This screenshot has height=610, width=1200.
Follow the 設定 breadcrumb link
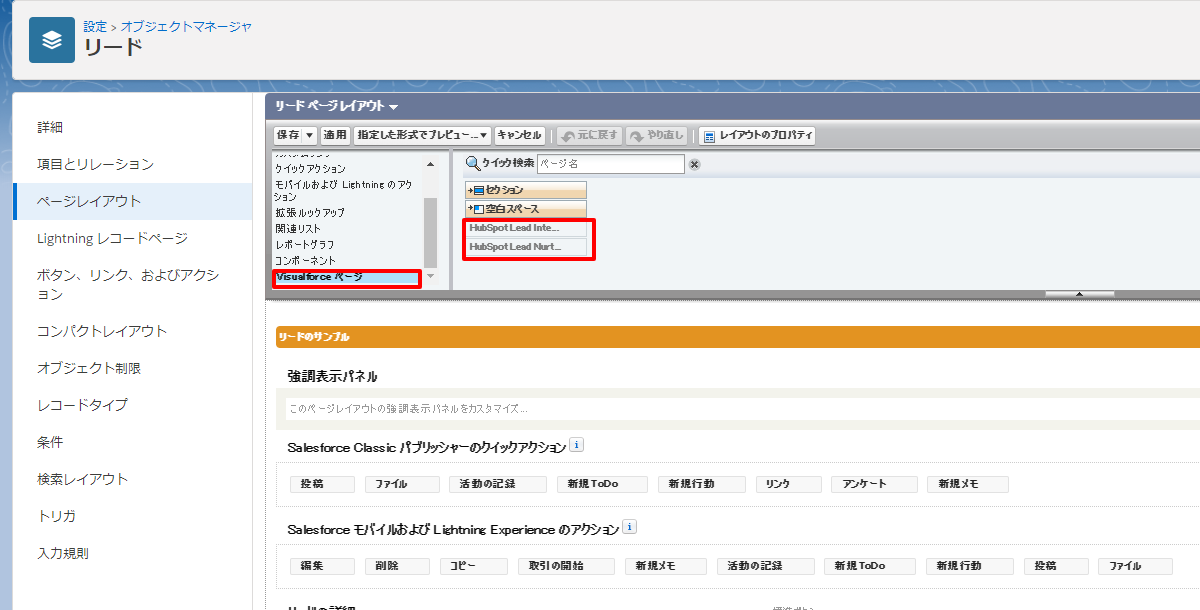pos(95,26)
